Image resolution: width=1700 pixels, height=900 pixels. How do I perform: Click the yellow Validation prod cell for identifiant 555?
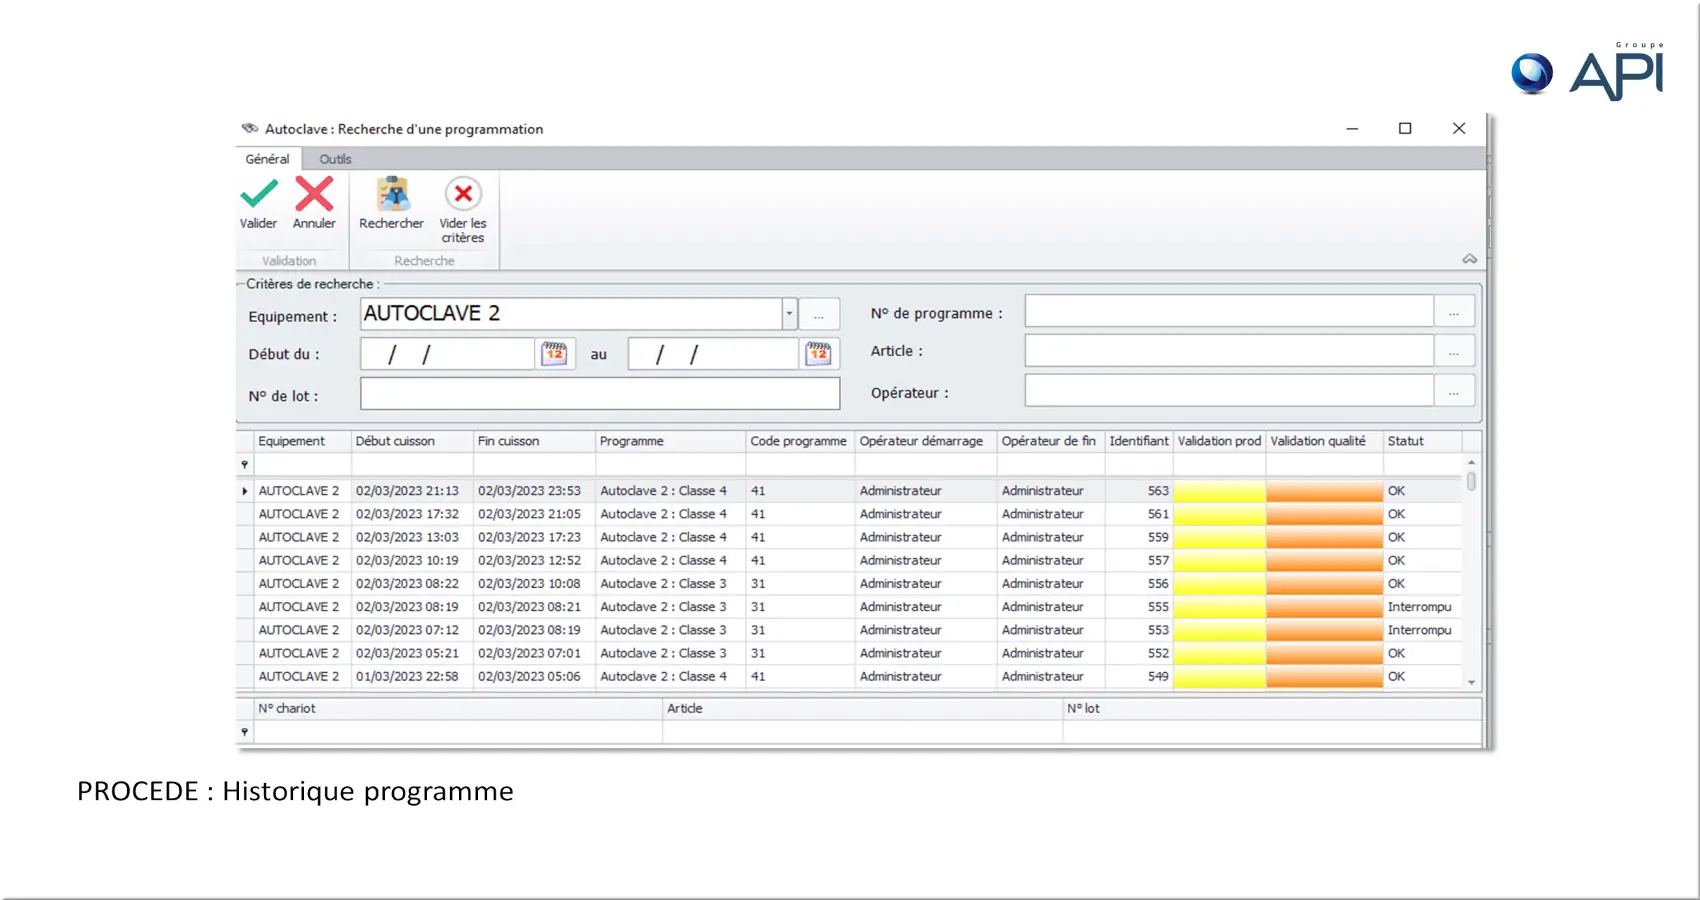[1220, 607]
